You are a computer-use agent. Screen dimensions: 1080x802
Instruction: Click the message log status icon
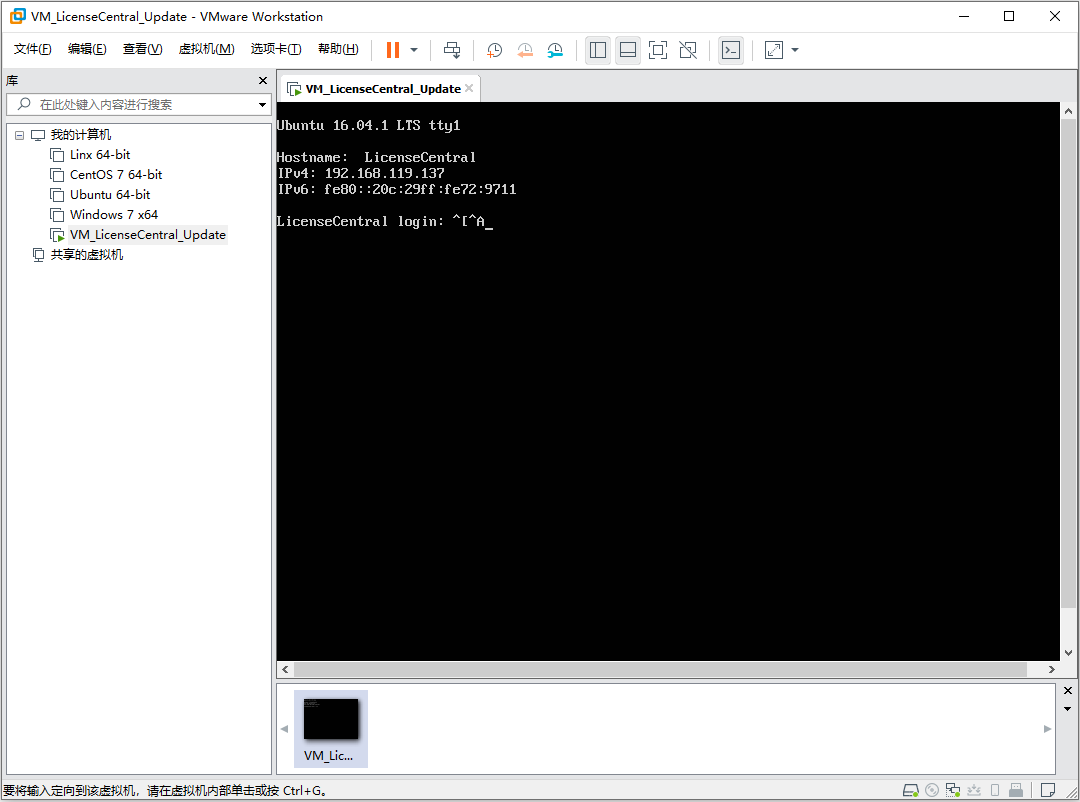click(x=1048, y=790)
